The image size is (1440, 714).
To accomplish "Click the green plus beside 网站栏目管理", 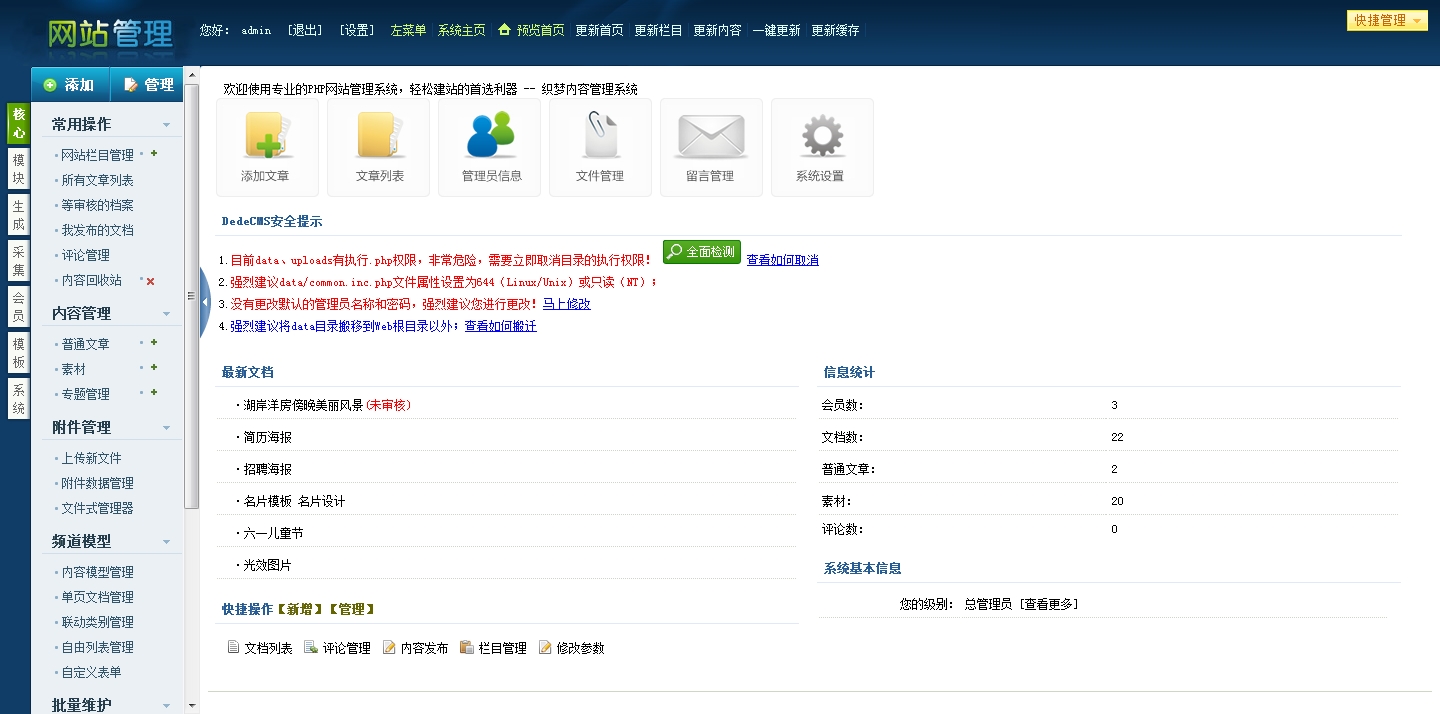I will coord(154,154).
